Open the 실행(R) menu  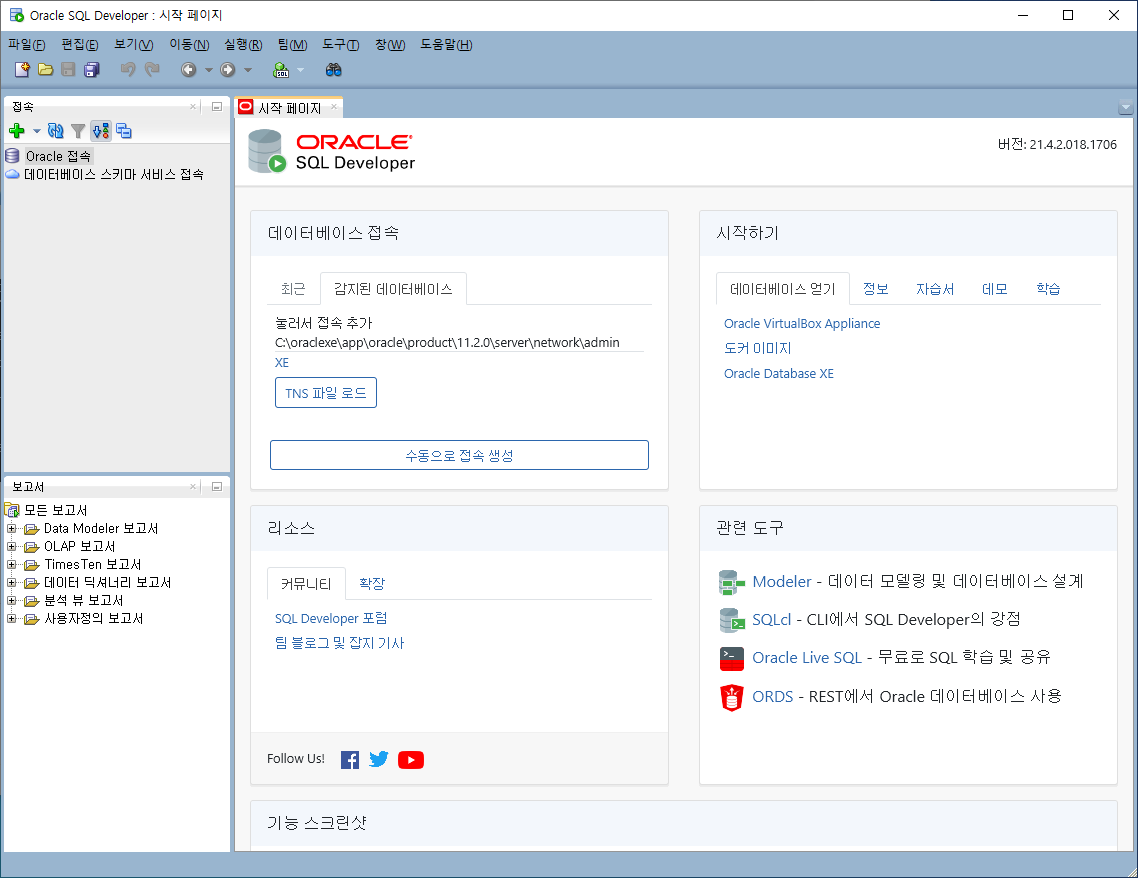[243, 45]
